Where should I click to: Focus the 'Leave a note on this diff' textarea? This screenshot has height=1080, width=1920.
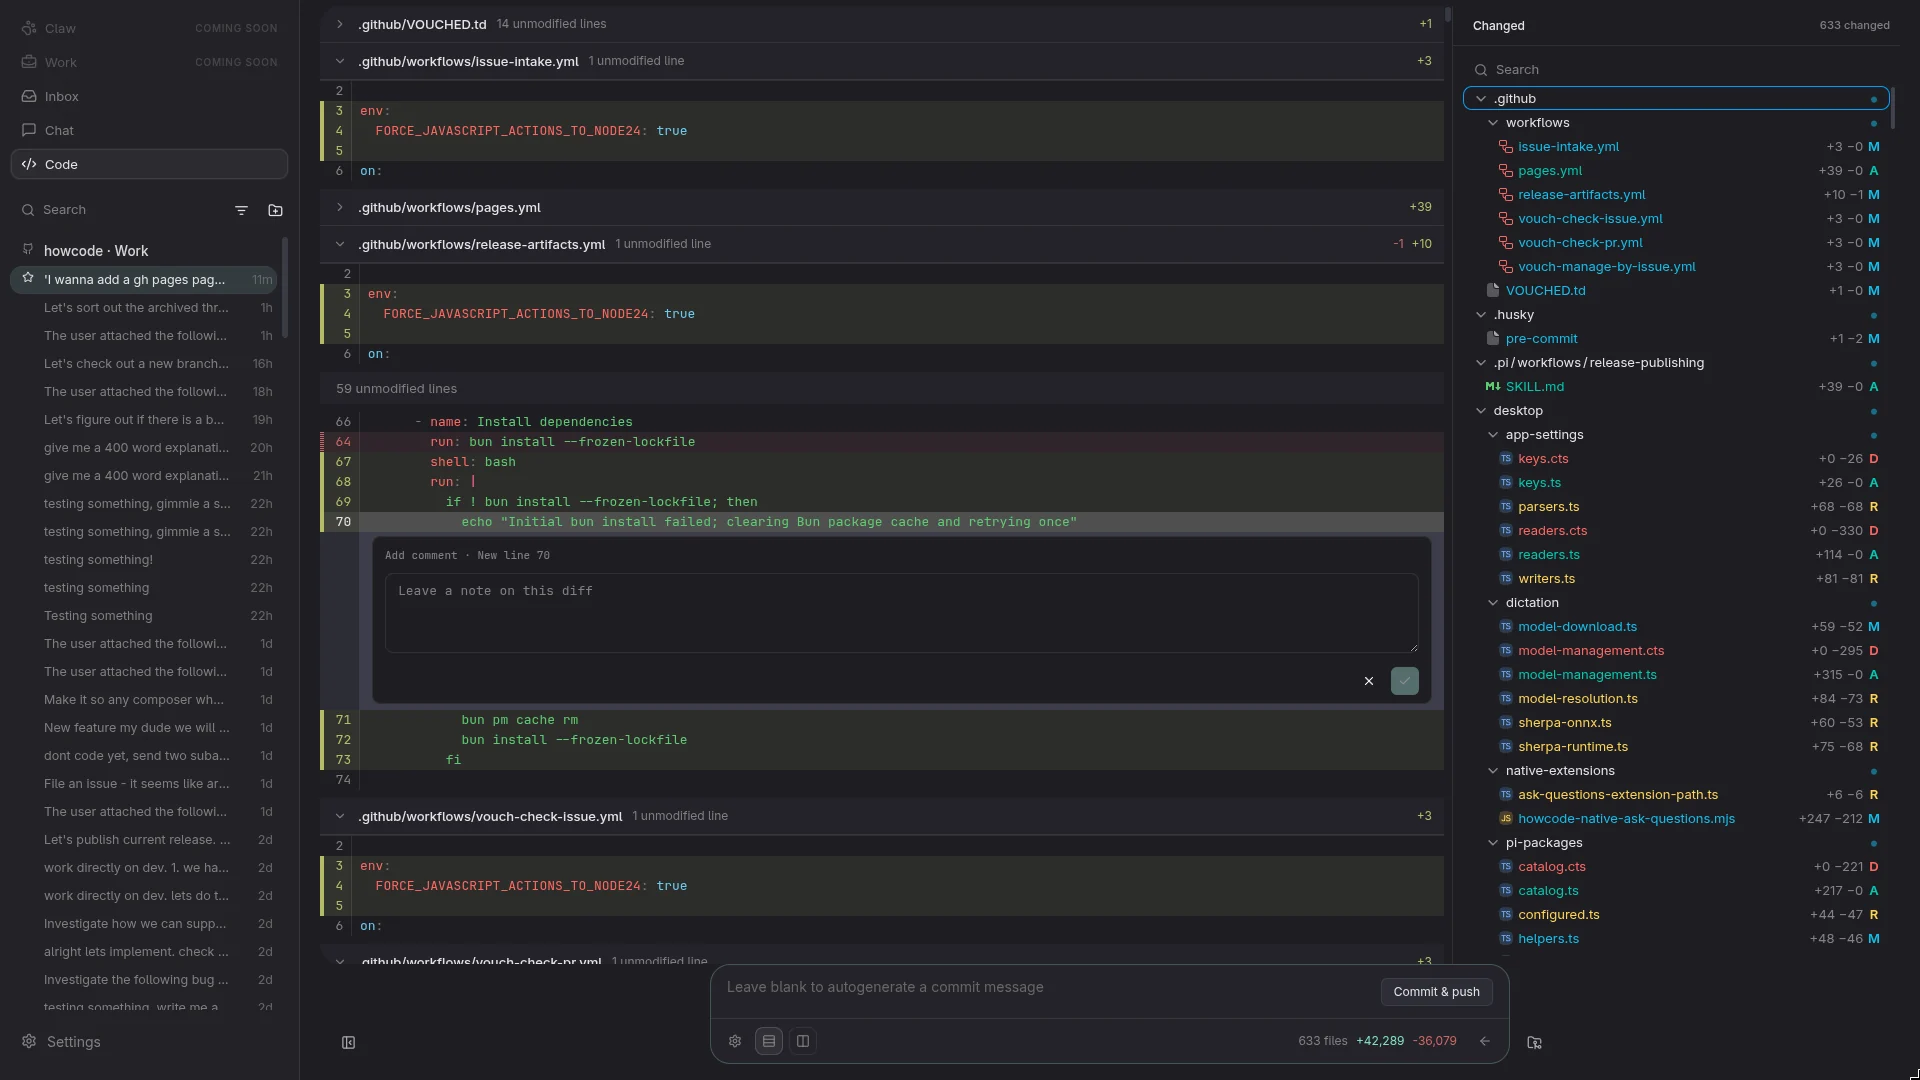point(901,613)
